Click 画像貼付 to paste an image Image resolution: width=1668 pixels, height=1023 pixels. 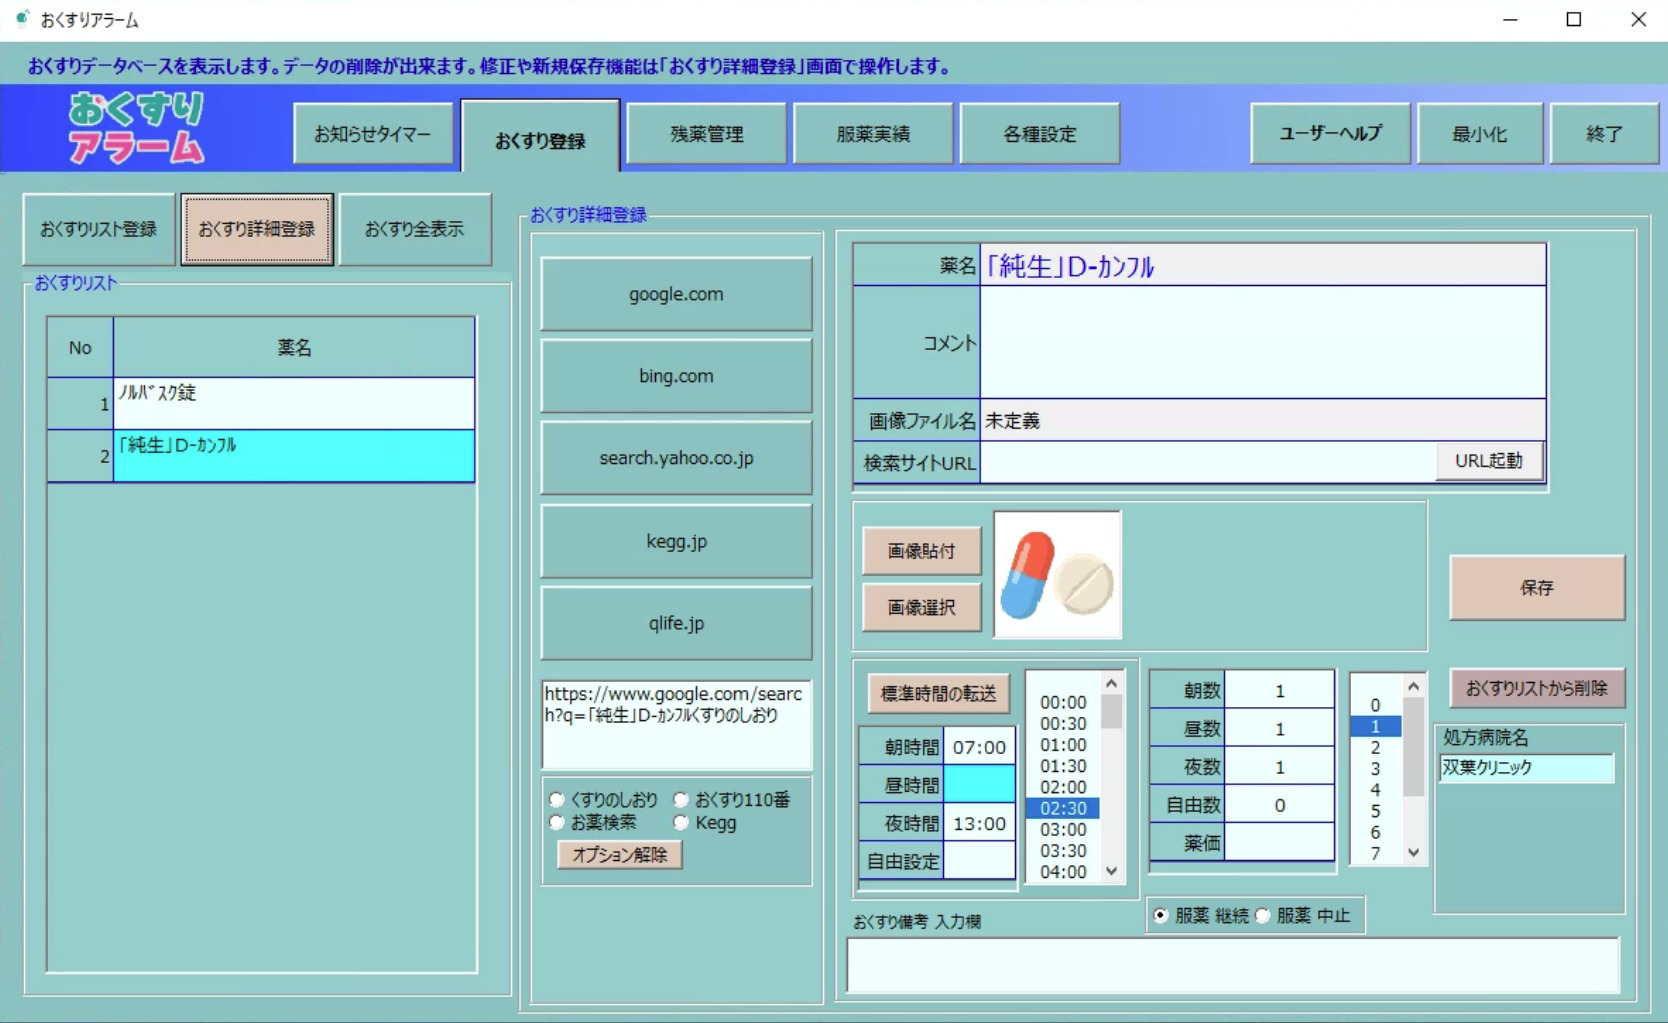tap(920, 550)
